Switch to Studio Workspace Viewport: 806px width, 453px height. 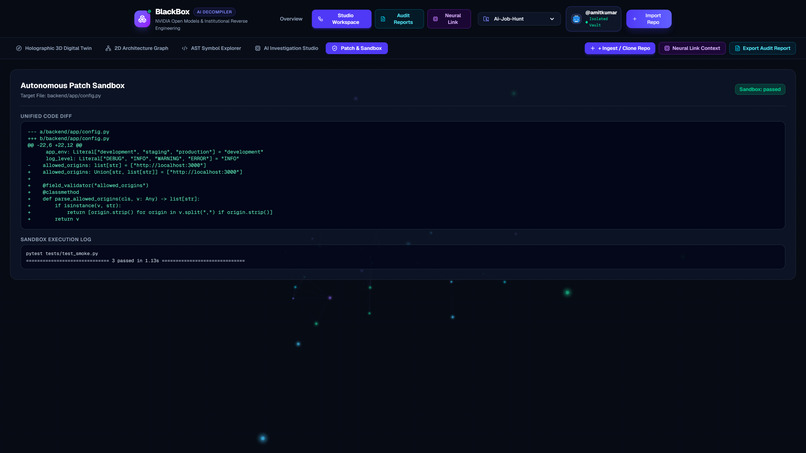pyautogui.click(x=341, y=19)
